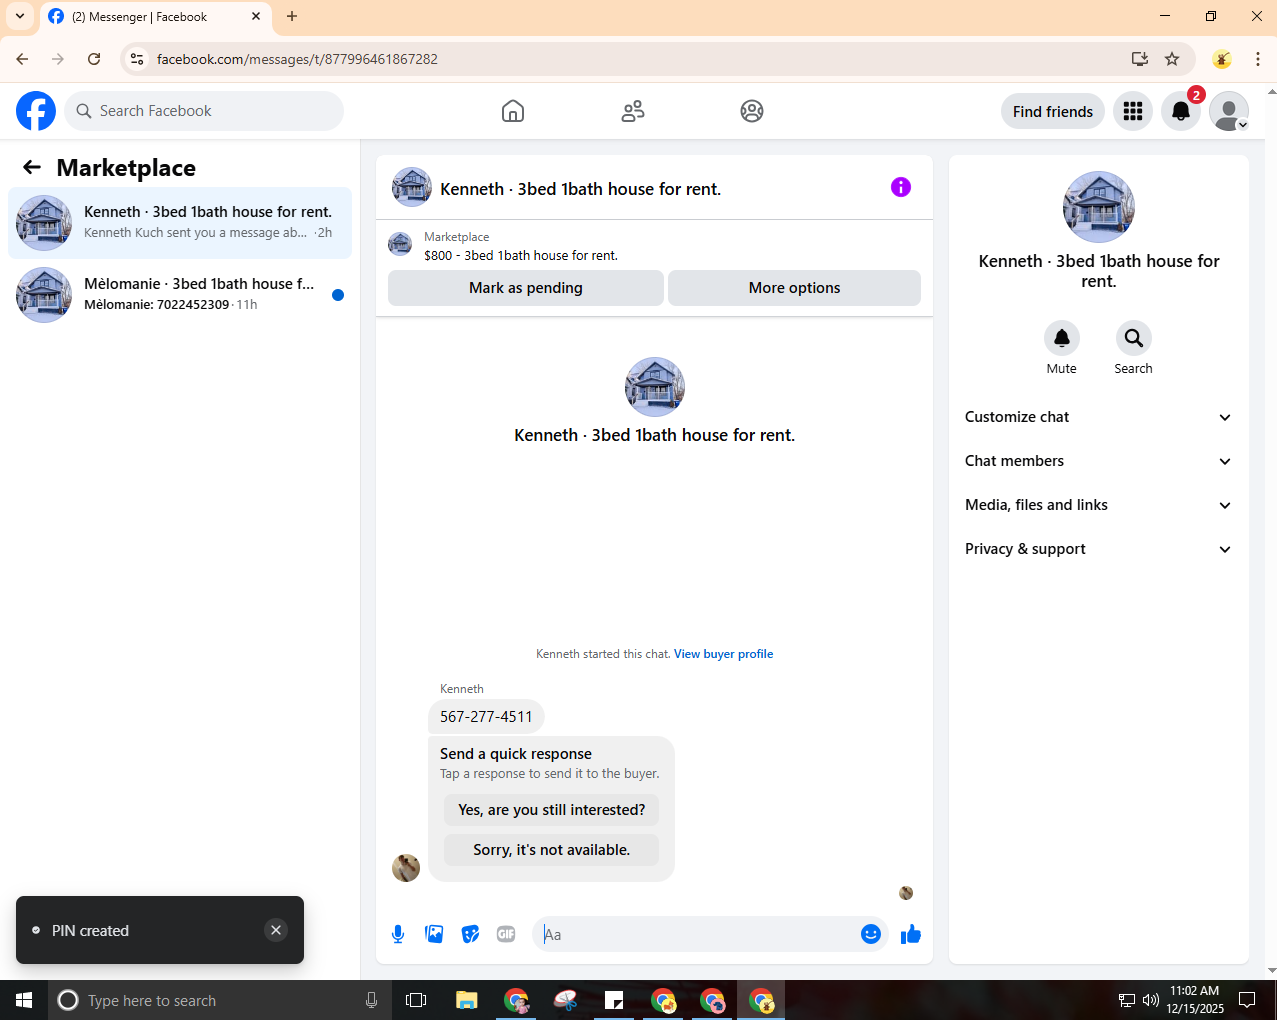Viewport: 1277px width, 1020px height.
Task: Close the Messenger browser tab
Action: pyautogui.click(x=256, y=16)
